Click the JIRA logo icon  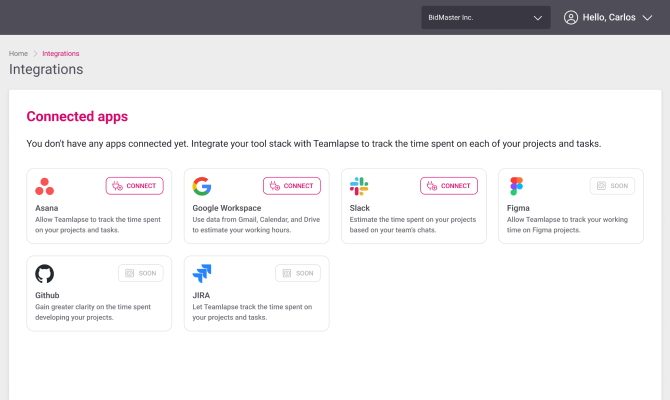(202, 274)
